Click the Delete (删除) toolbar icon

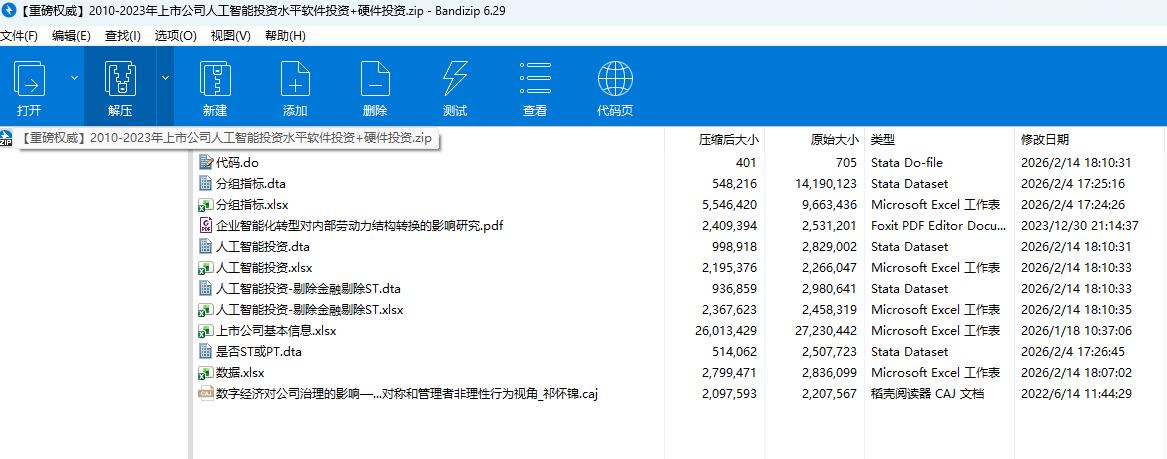click(375, 79)
